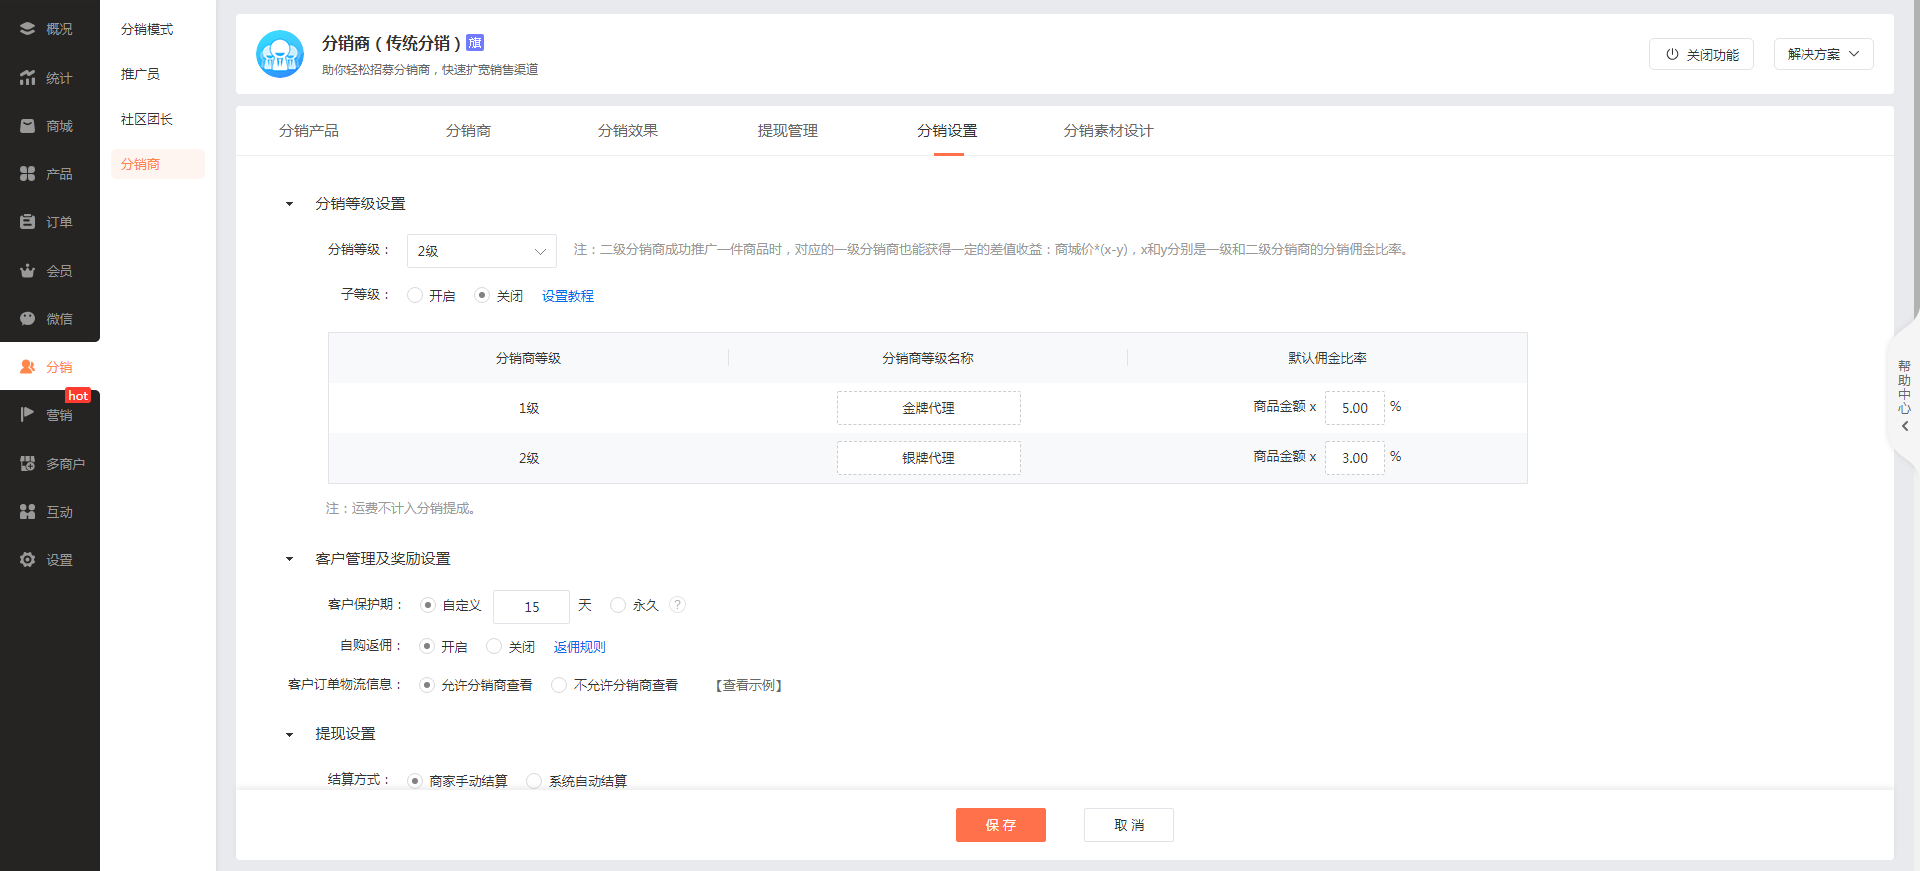Viewport: 1920px width, 871px height.
Task: Choose 永久 for 客户保护期
Action: [618, 605]
